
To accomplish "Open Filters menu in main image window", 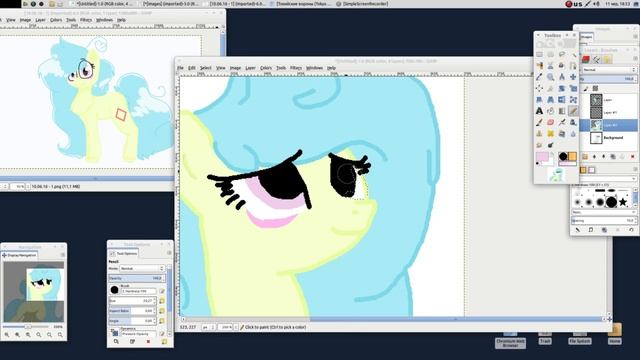I will (296, 68).
